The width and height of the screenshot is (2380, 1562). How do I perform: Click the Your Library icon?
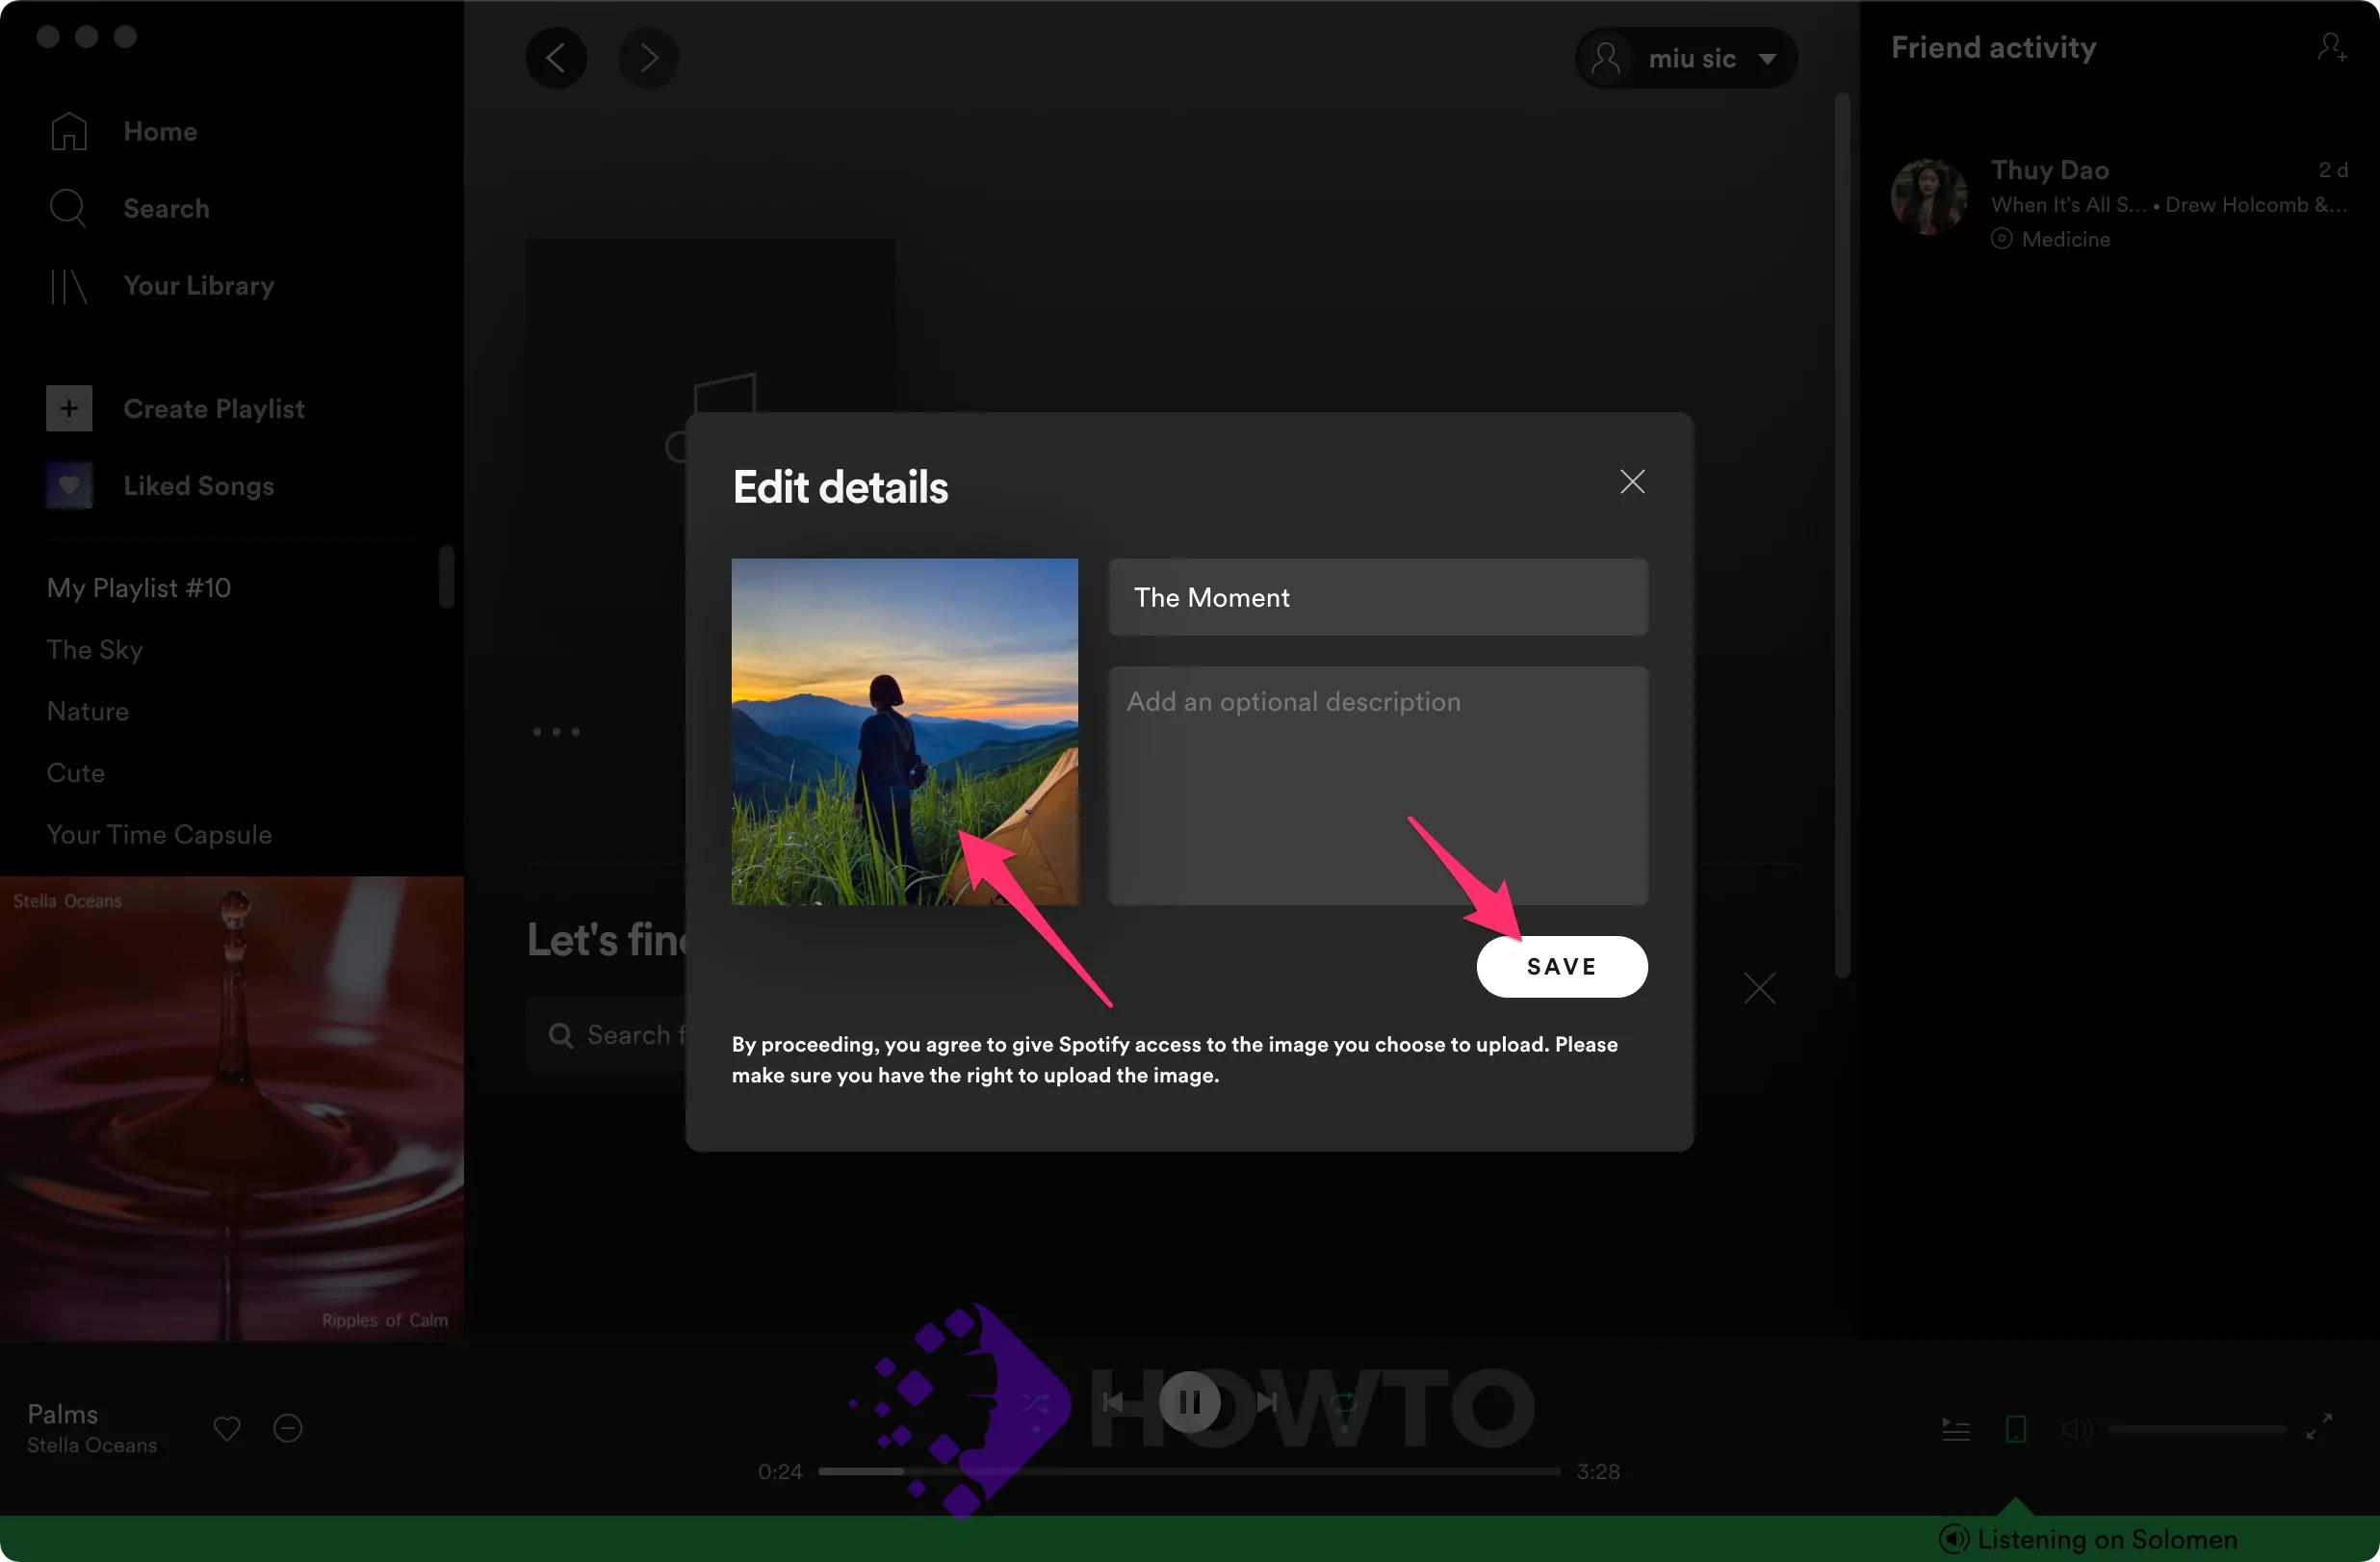[x=66, y=284]
